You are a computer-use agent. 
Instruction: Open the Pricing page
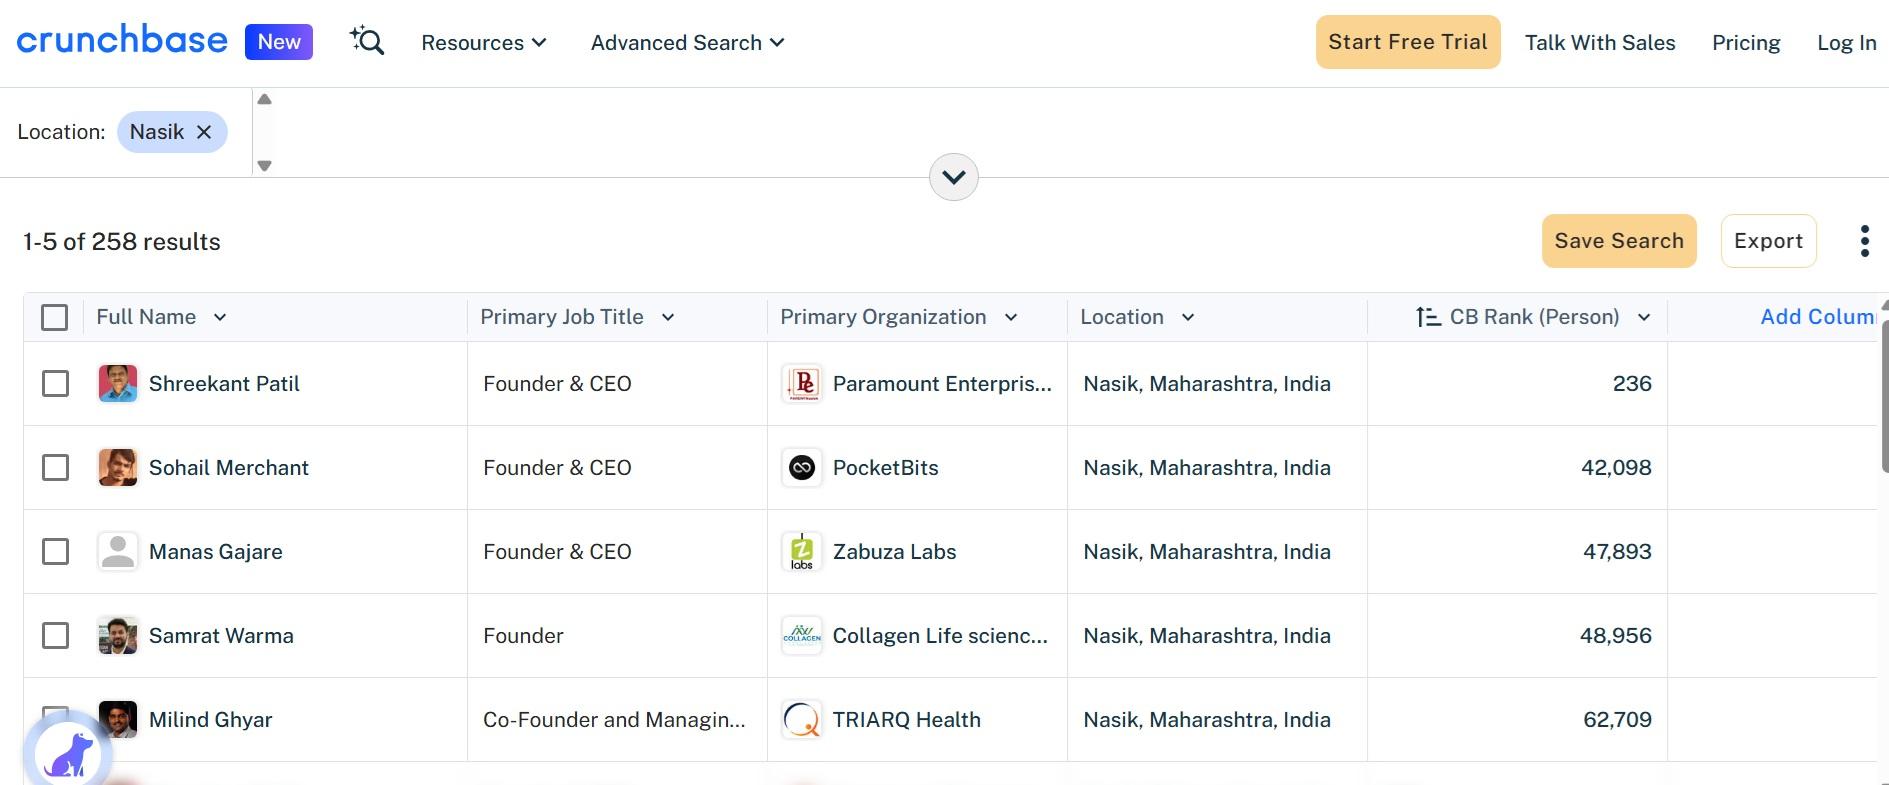click(x=1746, y=43)
